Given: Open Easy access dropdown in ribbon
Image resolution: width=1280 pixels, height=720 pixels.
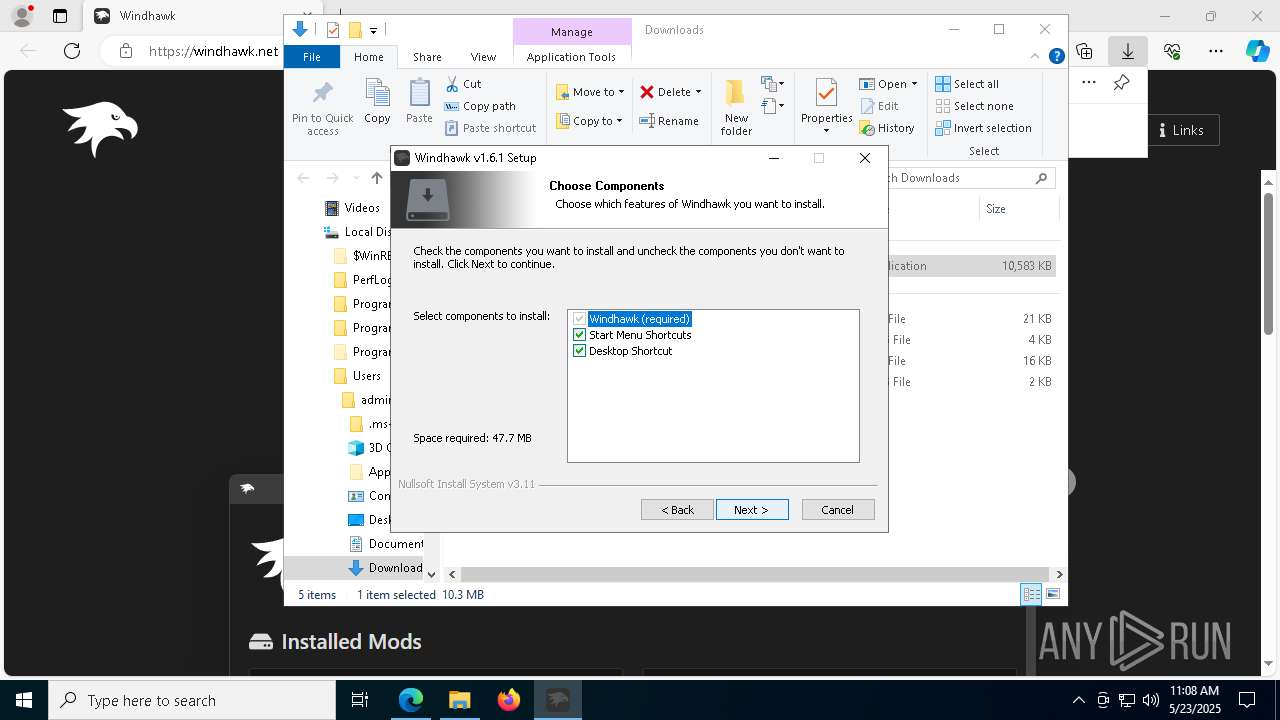Looking at the screenshot, I should pos(773,106).
